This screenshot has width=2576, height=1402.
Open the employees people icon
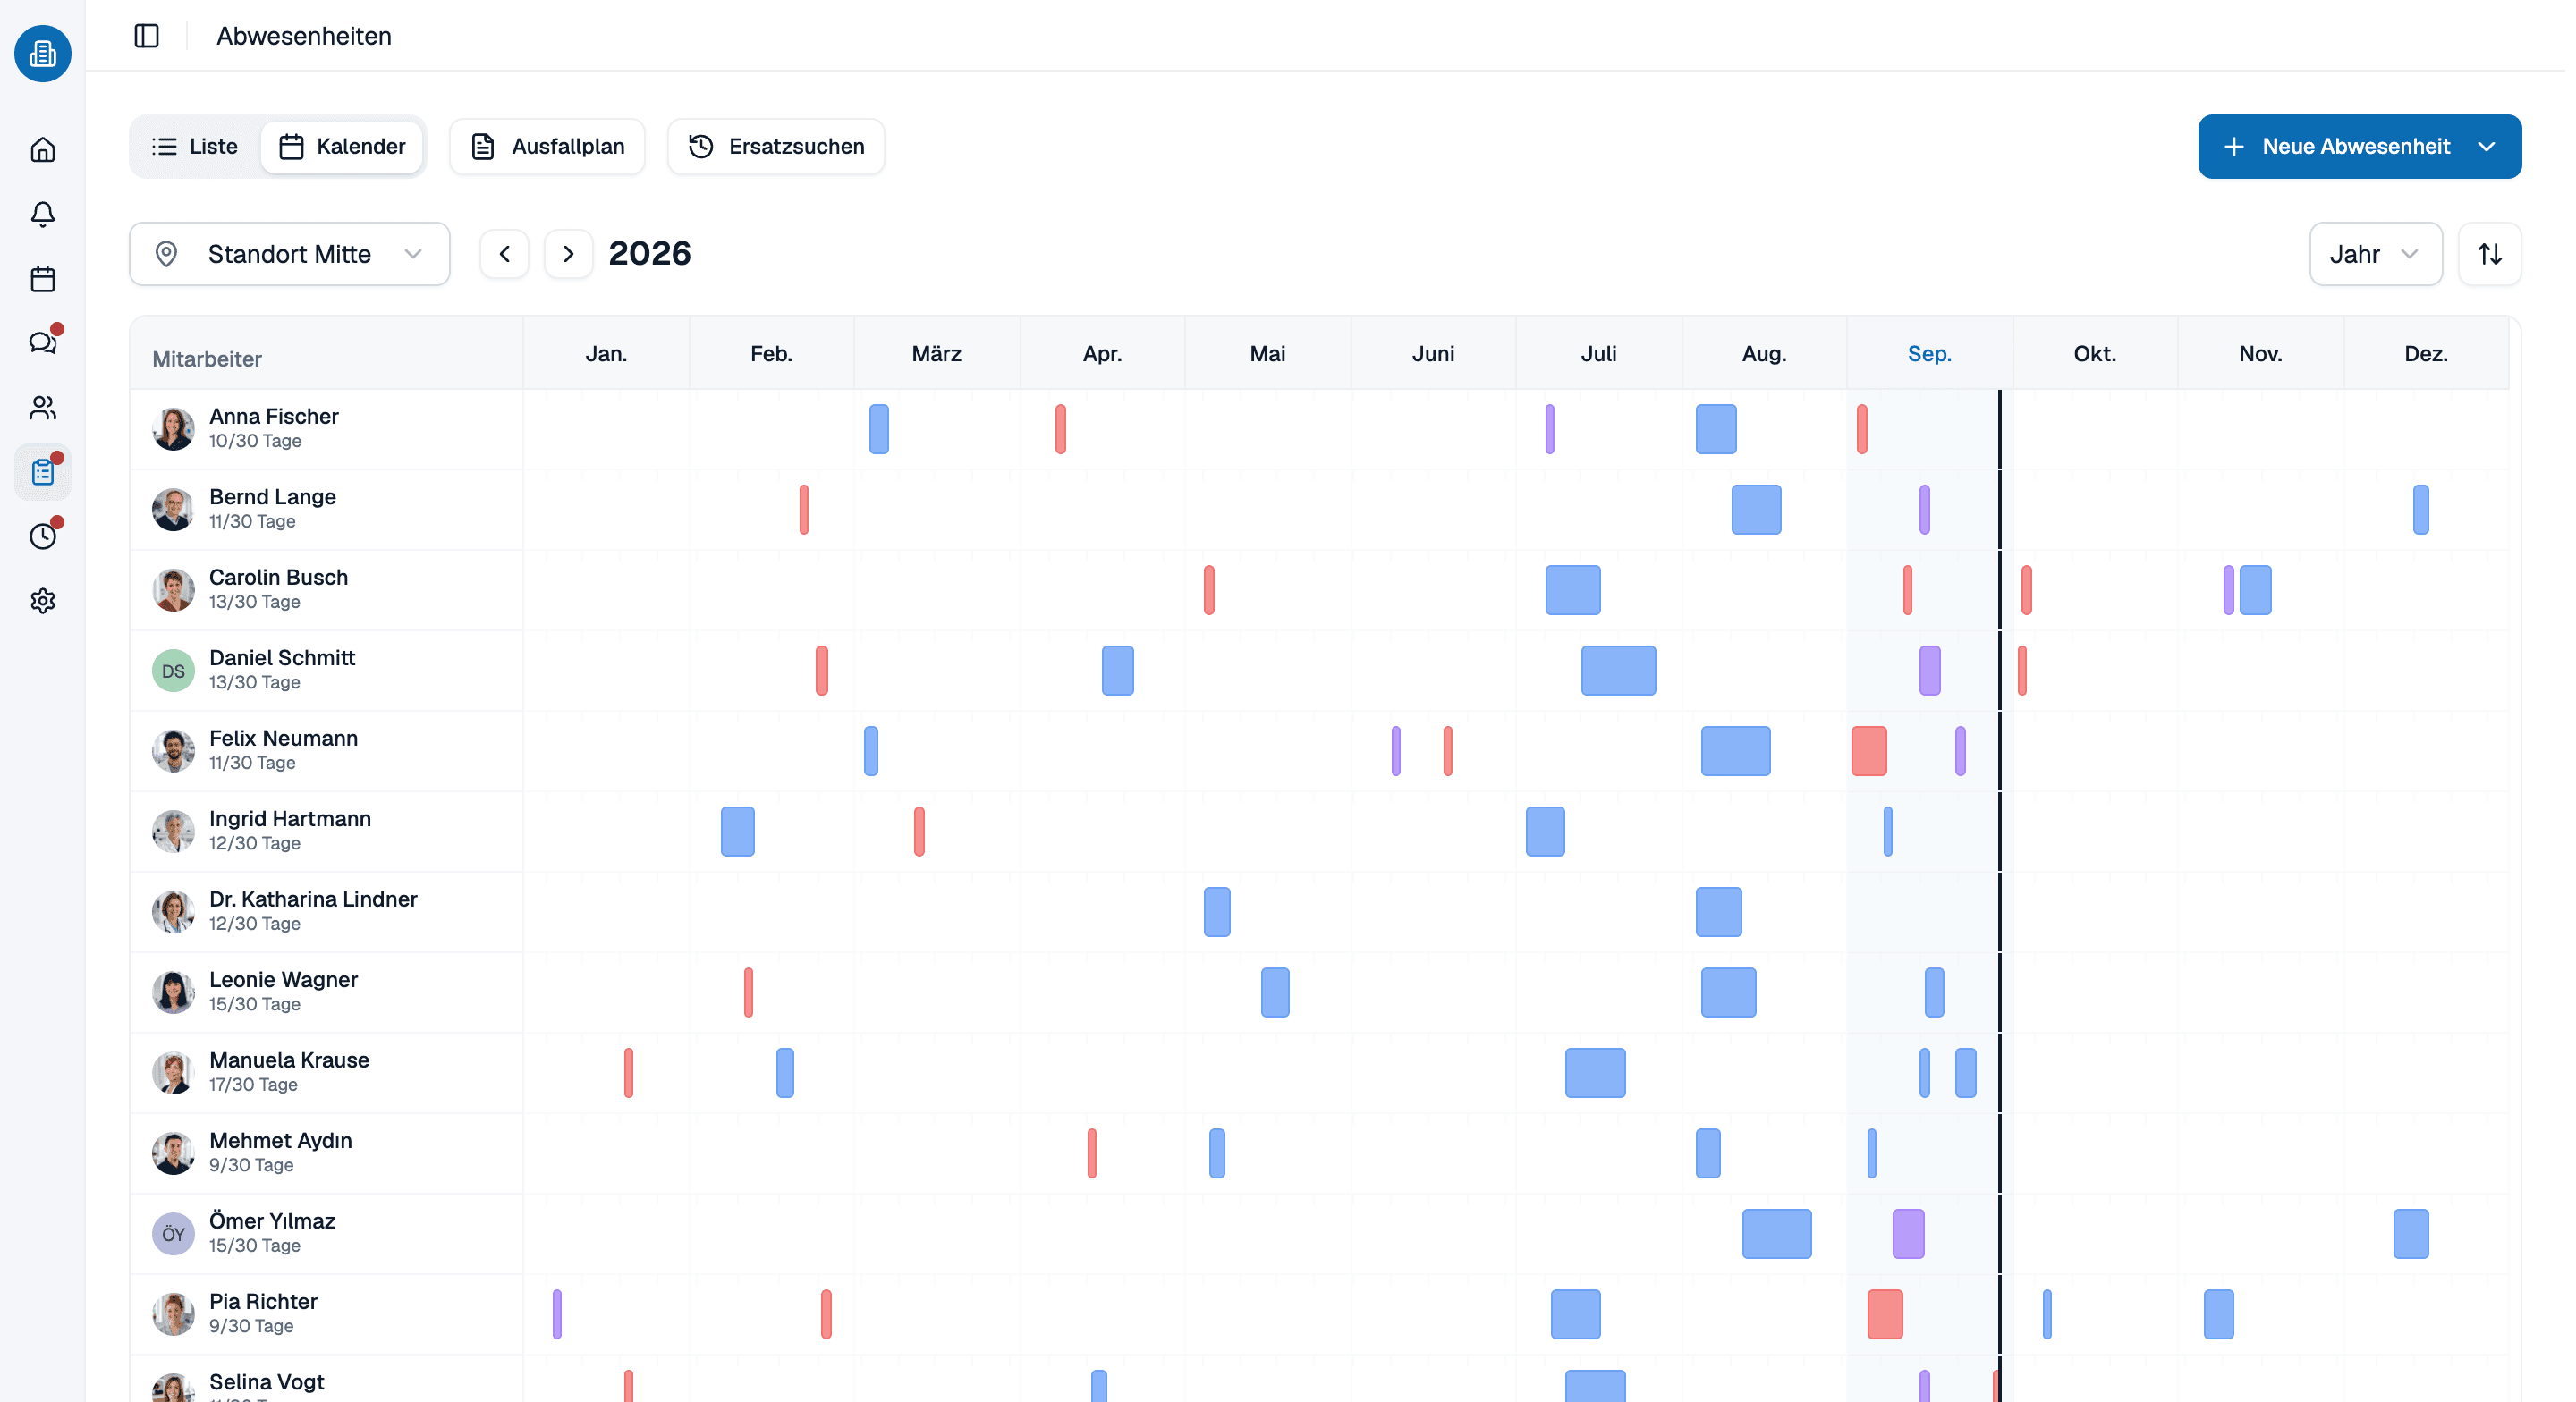tap(43, 408)
